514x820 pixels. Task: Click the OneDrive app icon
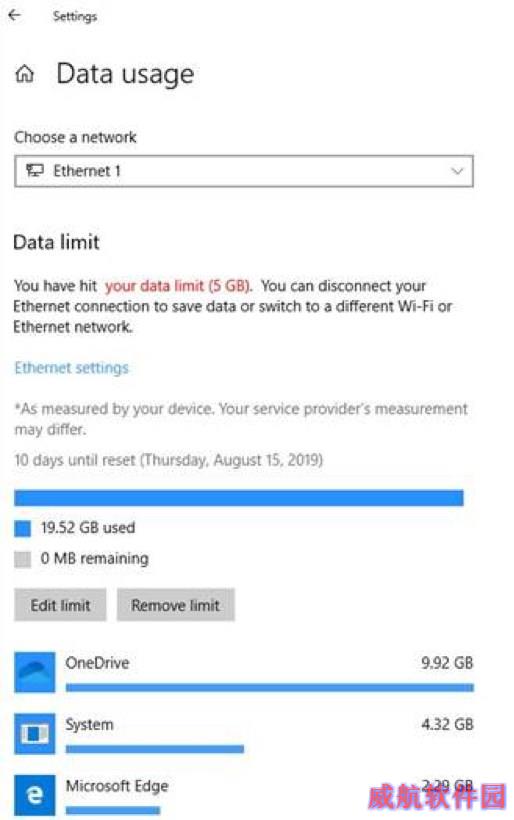[35, 672]
